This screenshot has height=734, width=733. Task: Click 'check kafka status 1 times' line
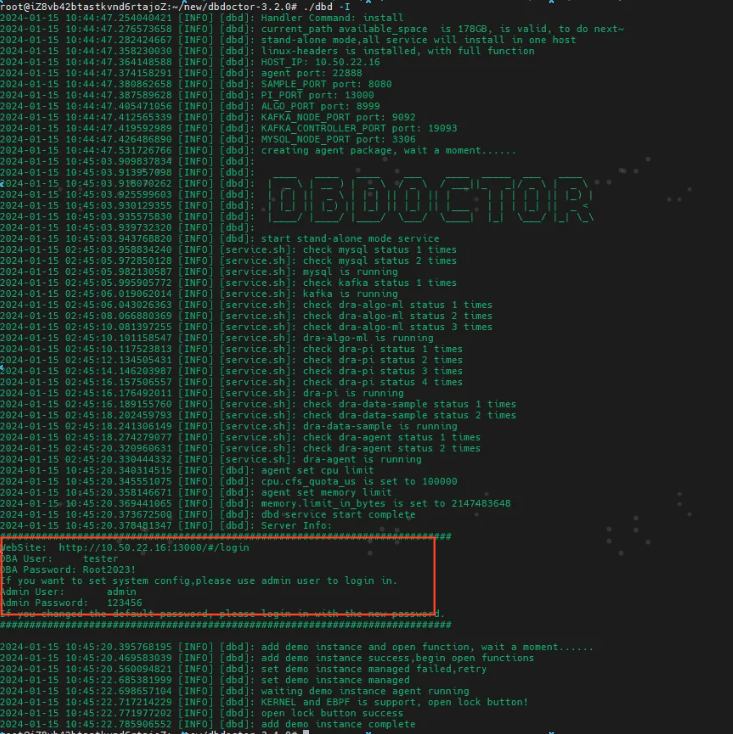point(380,283)
